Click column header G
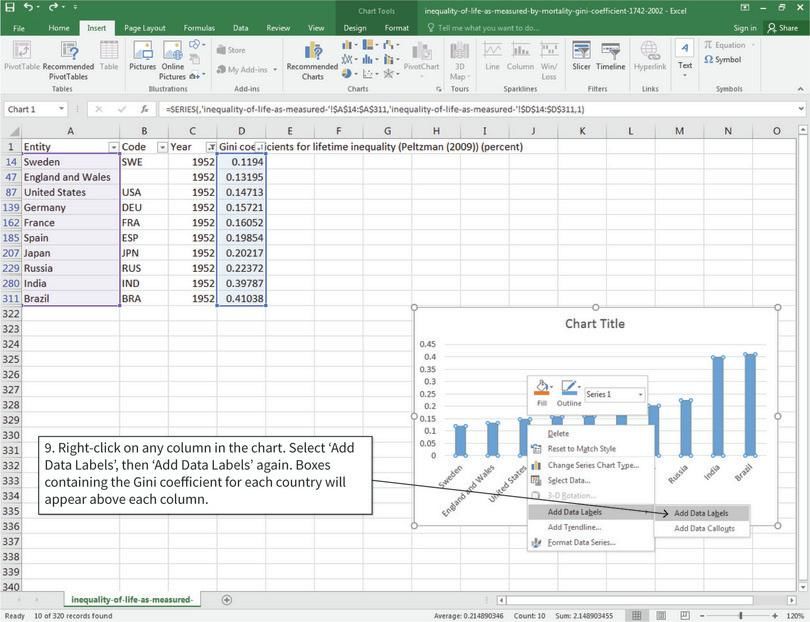810x622 pixels. (387, 131)
